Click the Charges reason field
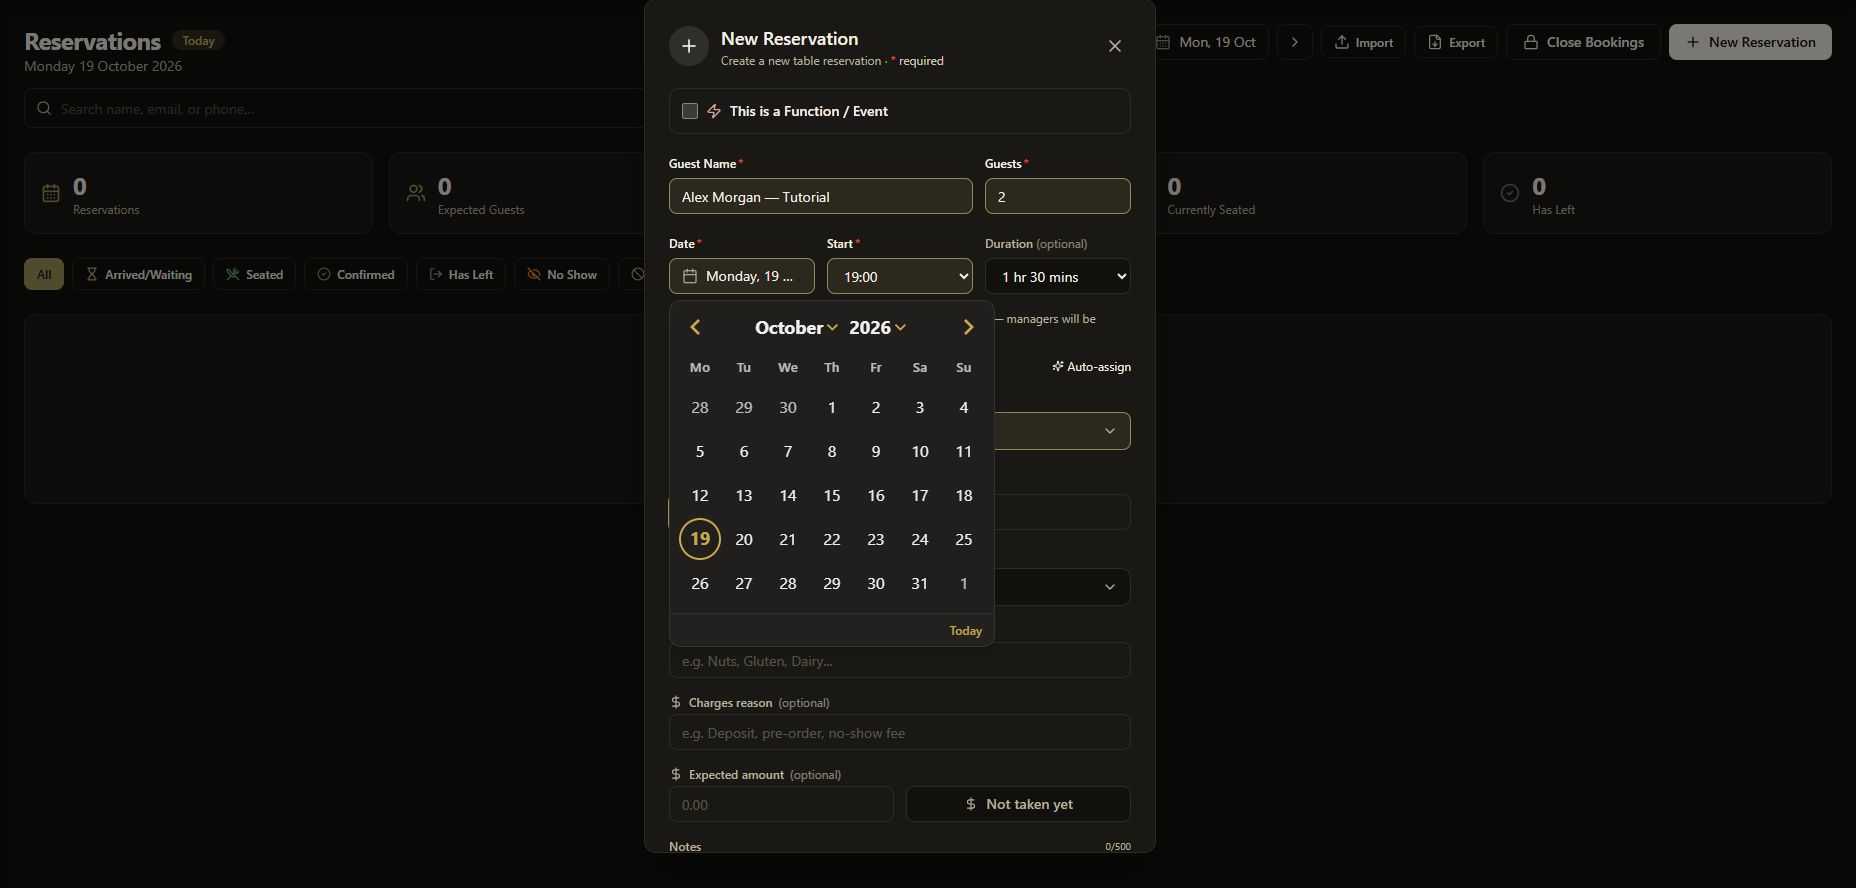The height and width of the screenshot is (888, 1856). 900,732
